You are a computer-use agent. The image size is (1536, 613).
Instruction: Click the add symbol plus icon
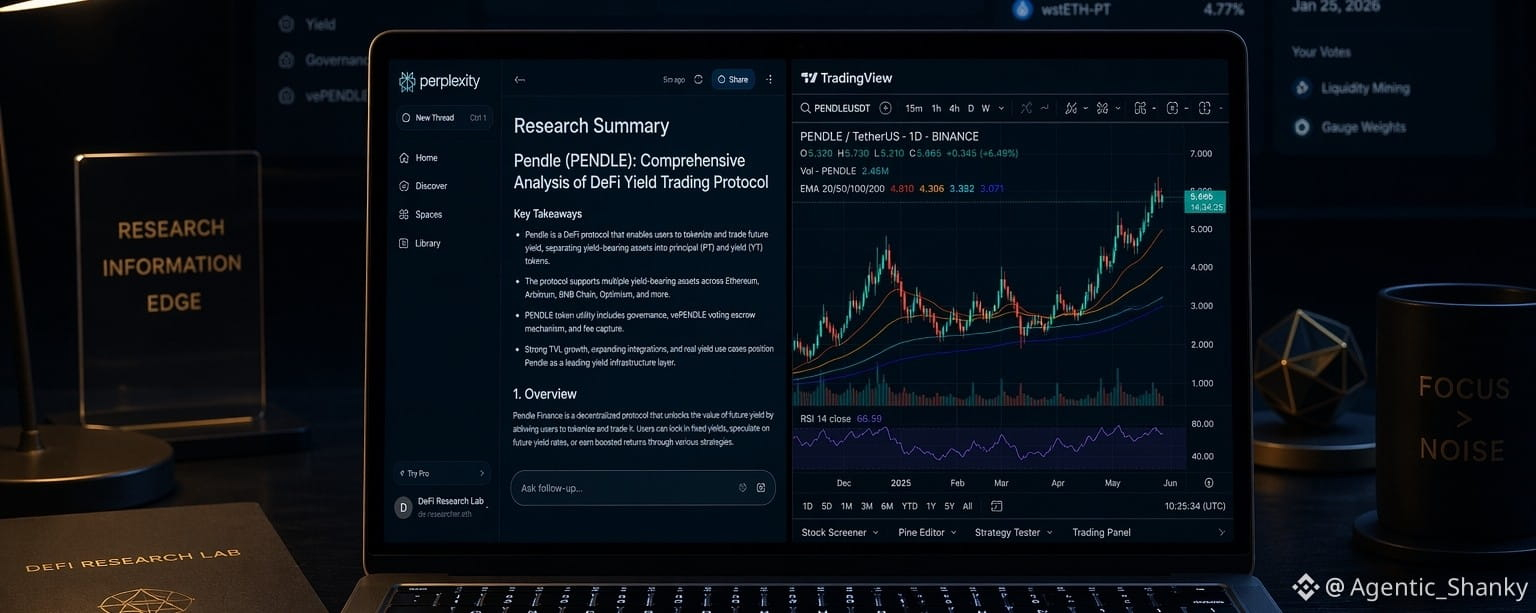(885, 108)
